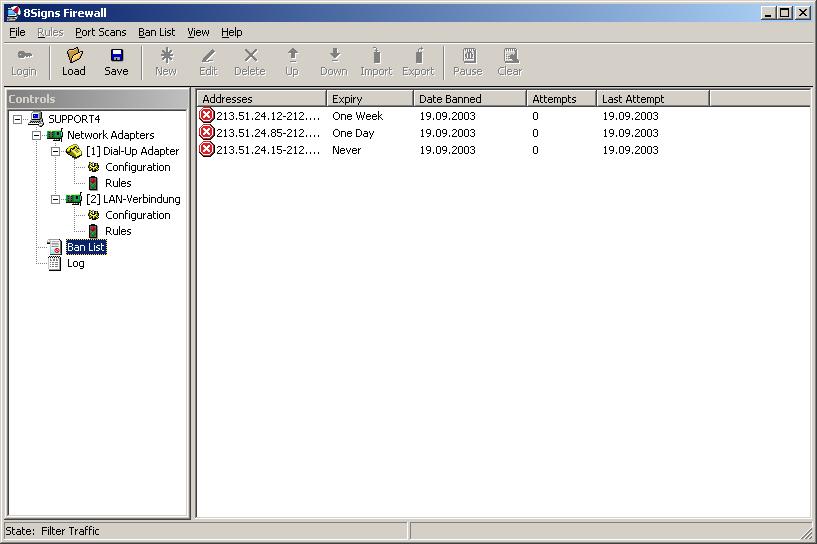Select the Log tree item
The height and width of the screenshot is (544, 817).
(x=75, y=263)
